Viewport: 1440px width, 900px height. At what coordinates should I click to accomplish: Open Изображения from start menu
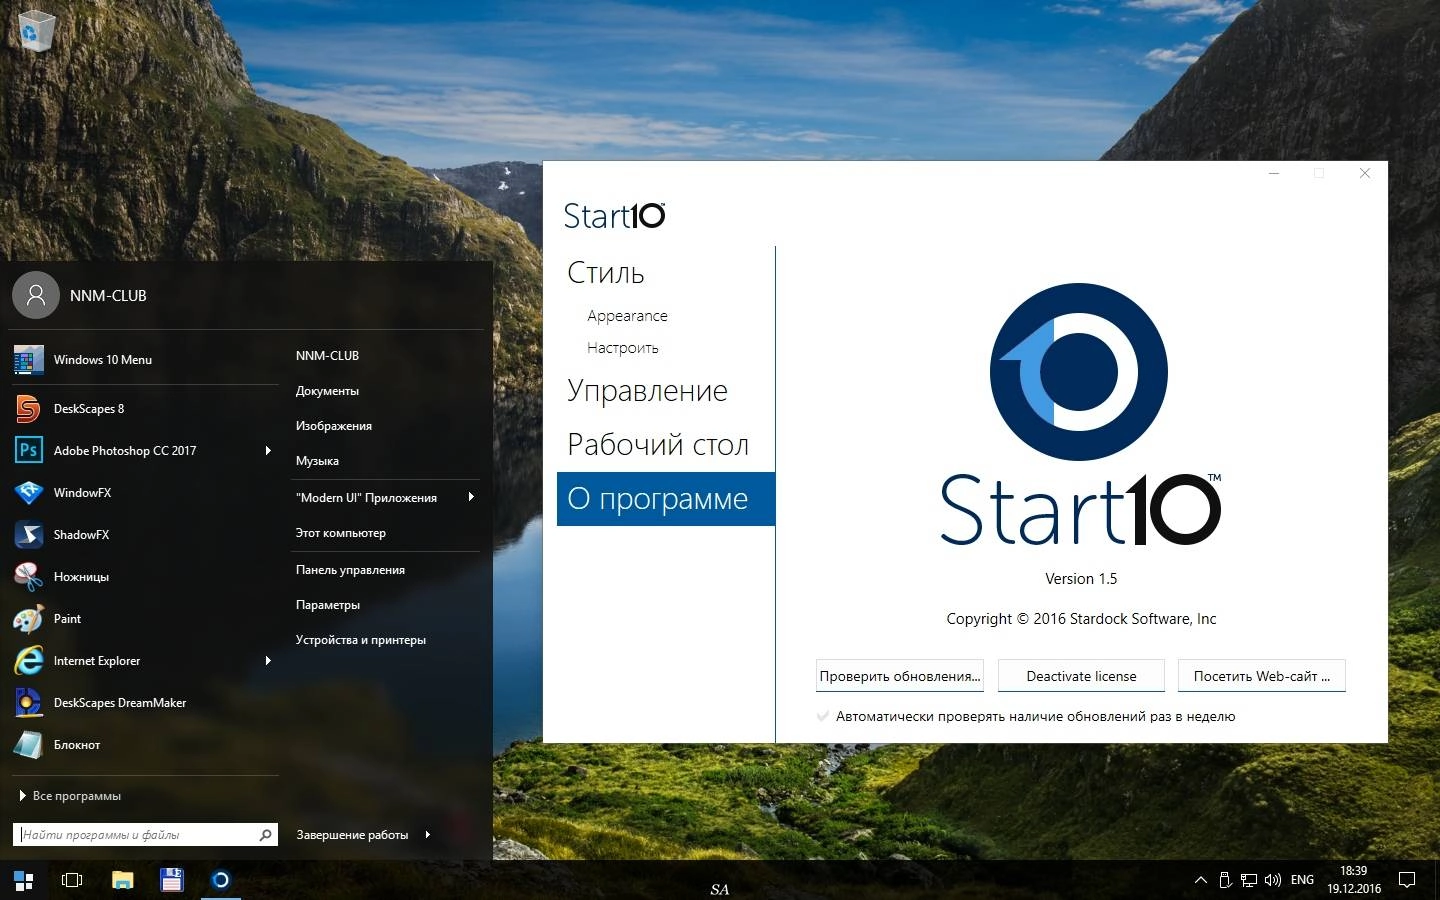click(x=334, y=426)
